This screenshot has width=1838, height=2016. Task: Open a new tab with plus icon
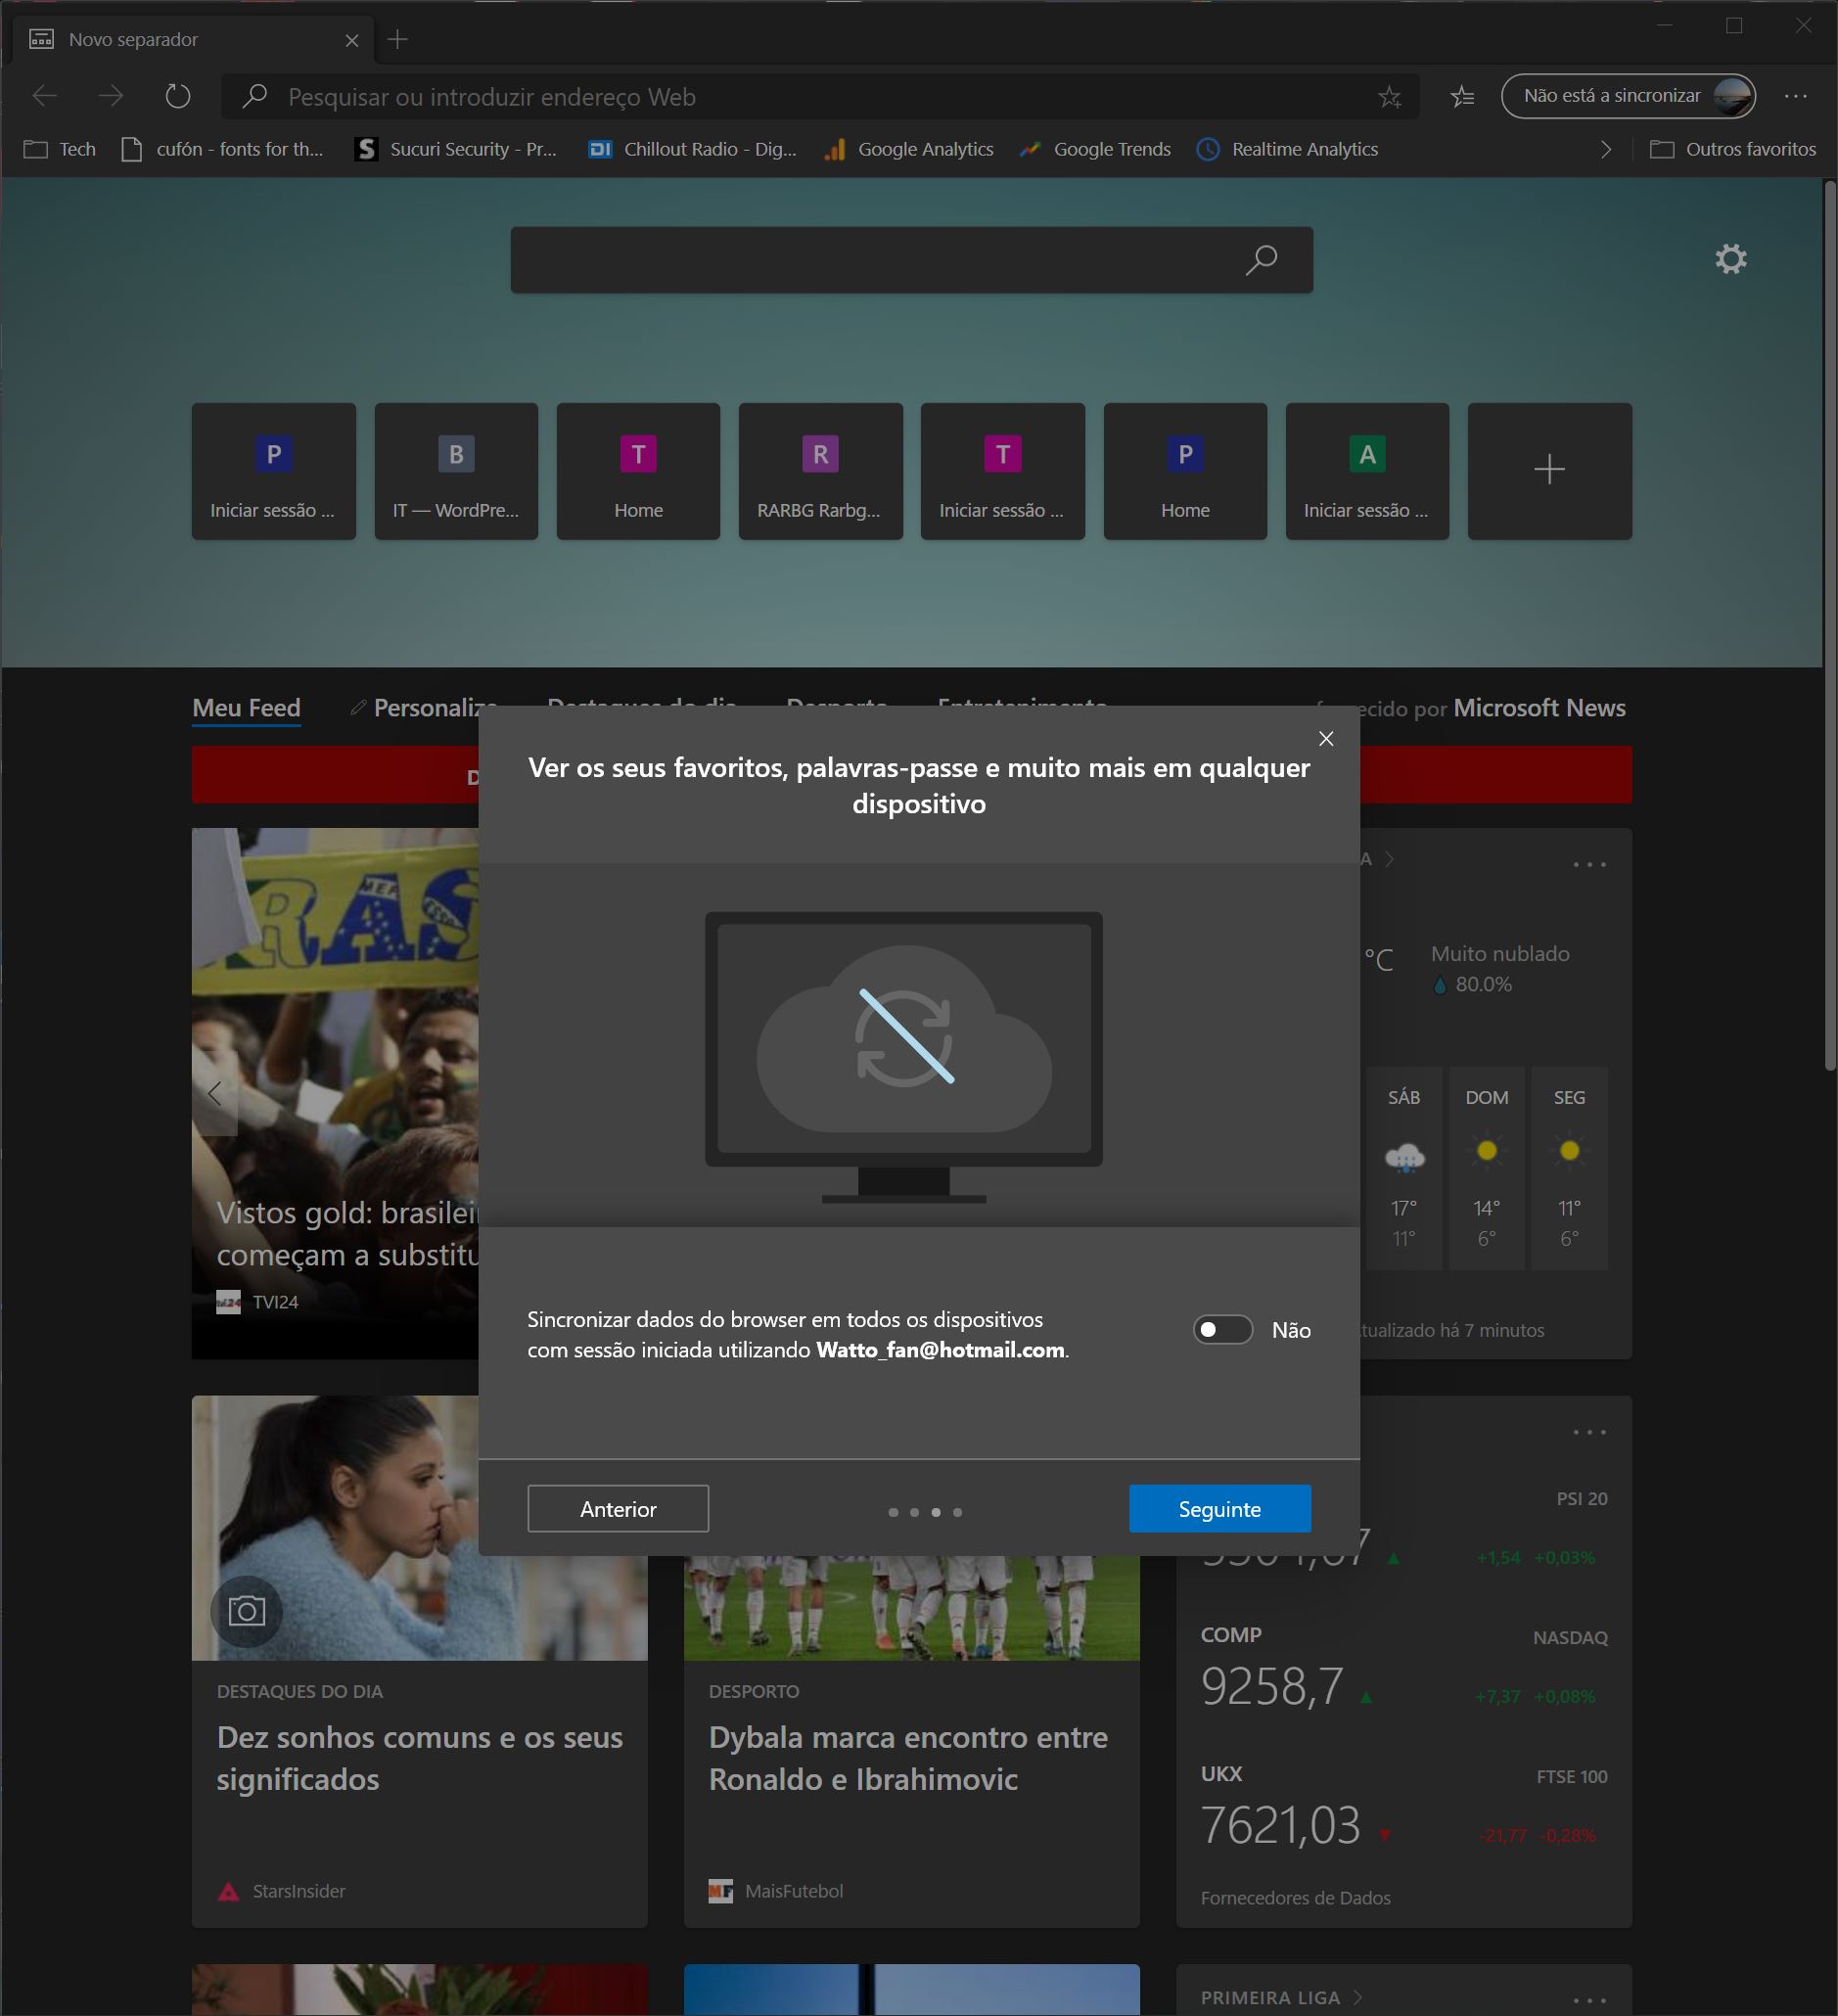click(x=397, y=39)
